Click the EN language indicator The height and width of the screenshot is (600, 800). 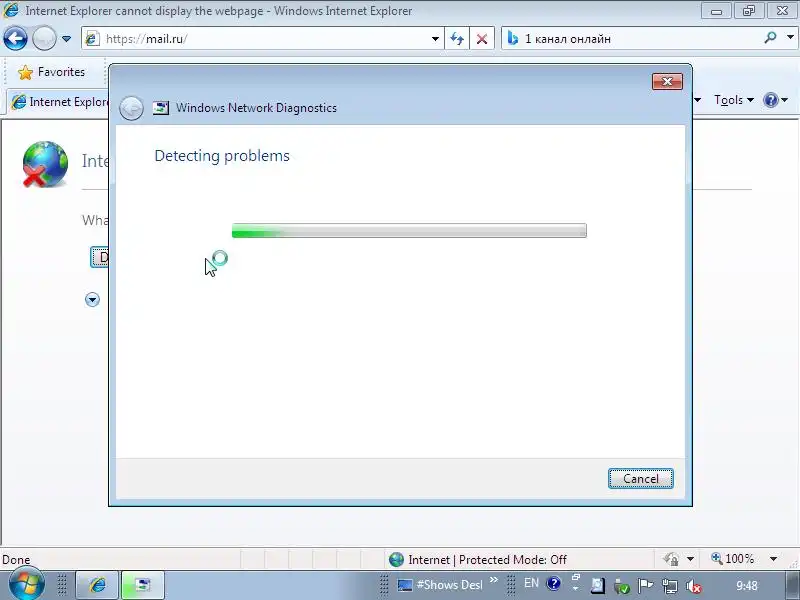(531, 583)
